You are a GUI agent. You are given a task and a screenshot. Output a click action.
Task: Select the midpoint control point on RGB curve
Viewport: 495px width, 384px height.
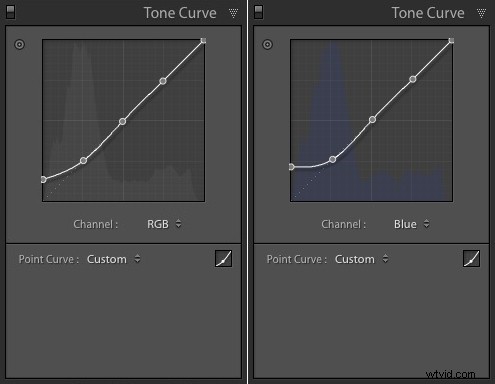coord(122,121)
